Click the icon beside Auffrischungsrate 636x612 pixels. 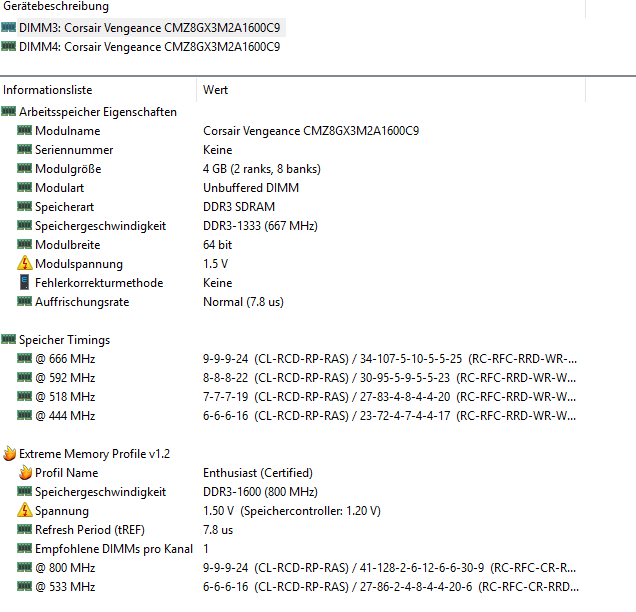(x=24, y=301)
